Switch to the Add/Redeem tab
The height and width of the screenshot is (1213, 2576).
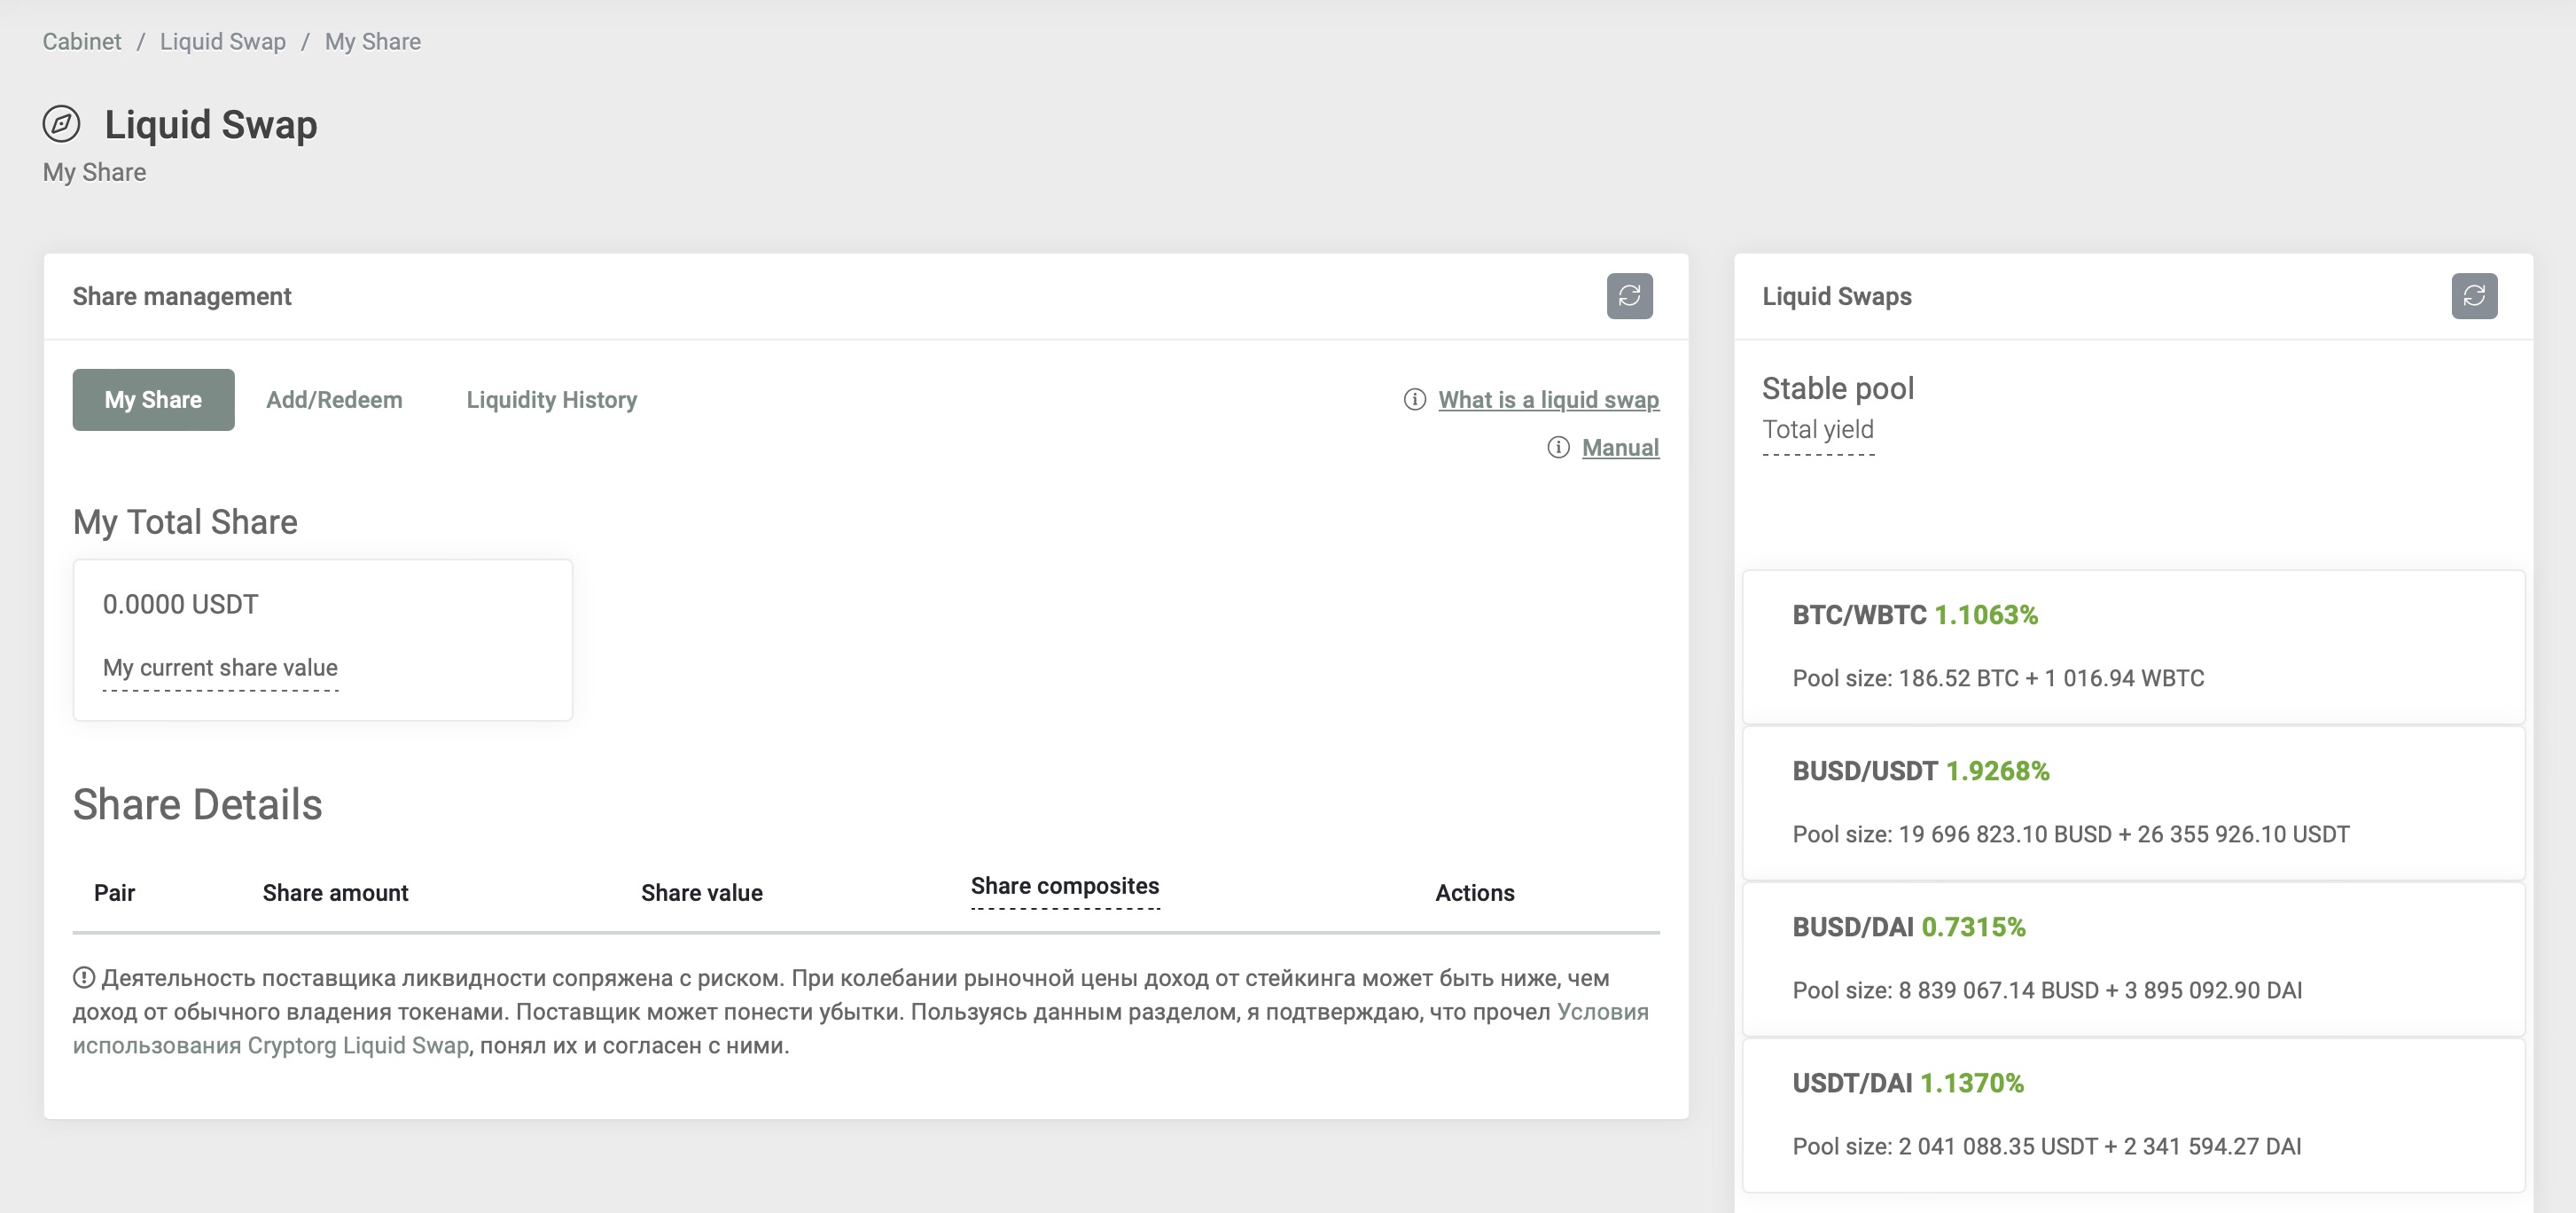pyautogui.click(x=334, y=399)
